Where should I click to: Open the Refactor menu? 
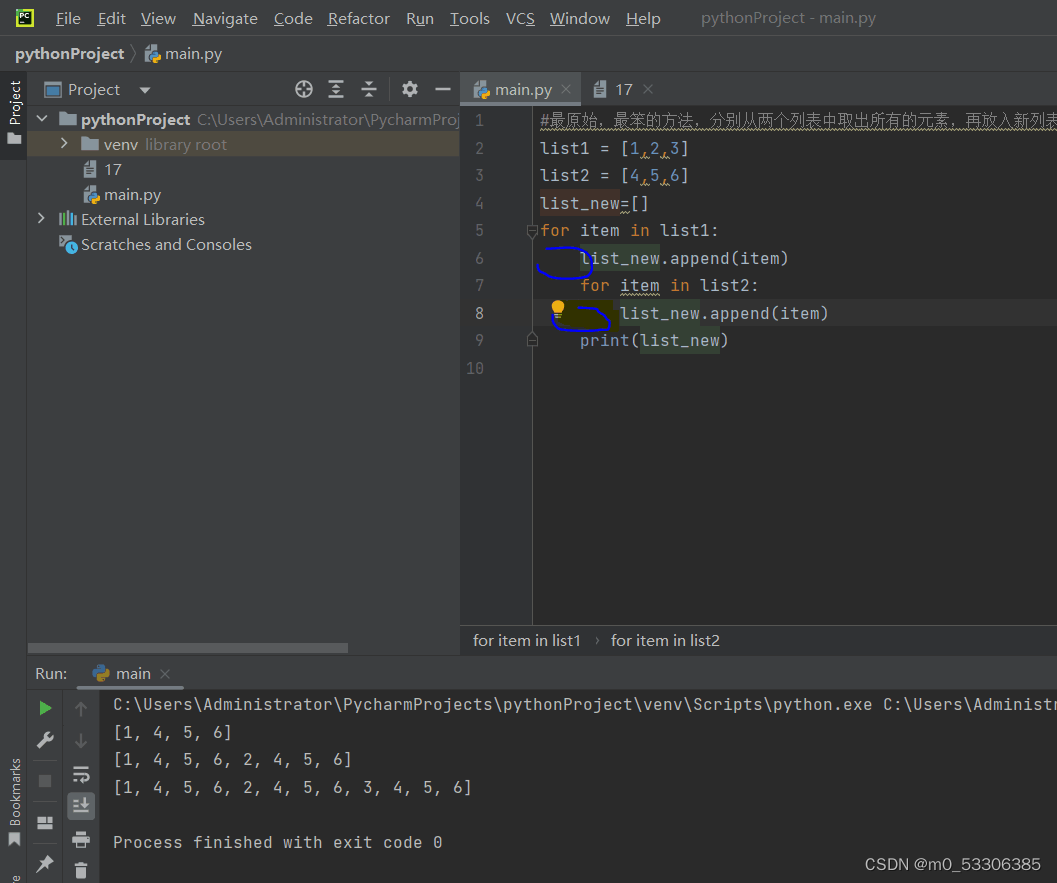click(x=358, y=18)
